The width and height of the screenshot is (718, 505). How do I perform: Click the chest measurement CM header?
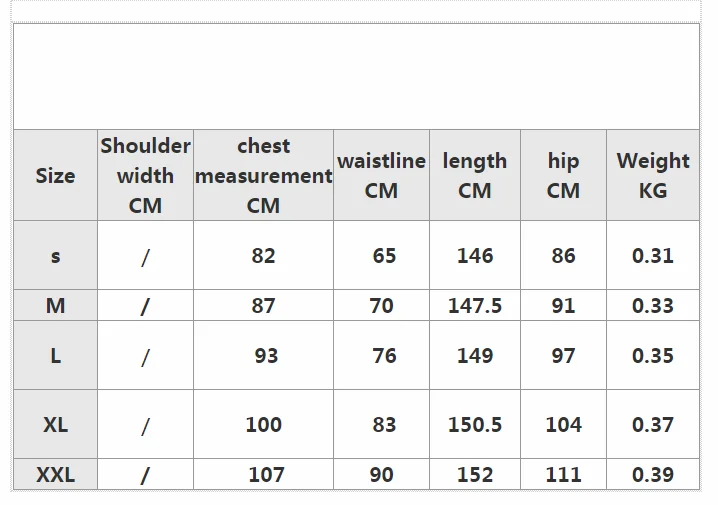point(263,175)
